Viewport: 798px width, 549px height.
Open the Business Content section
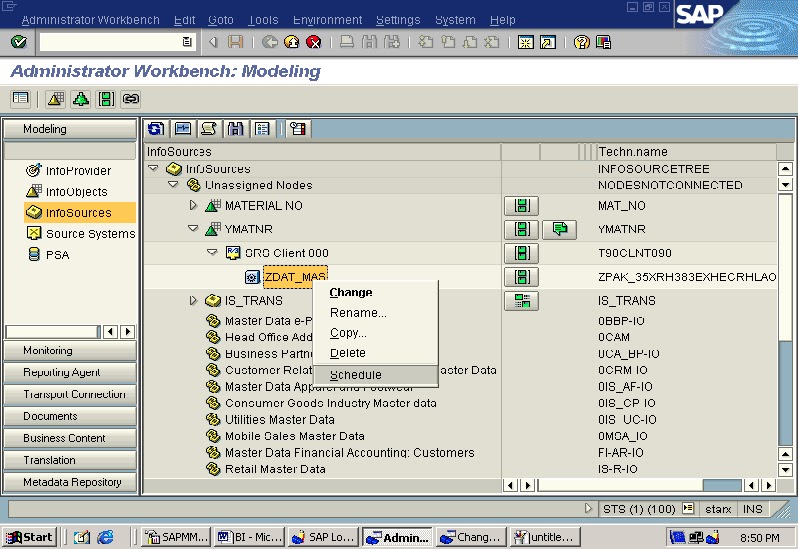click(70, 438)
